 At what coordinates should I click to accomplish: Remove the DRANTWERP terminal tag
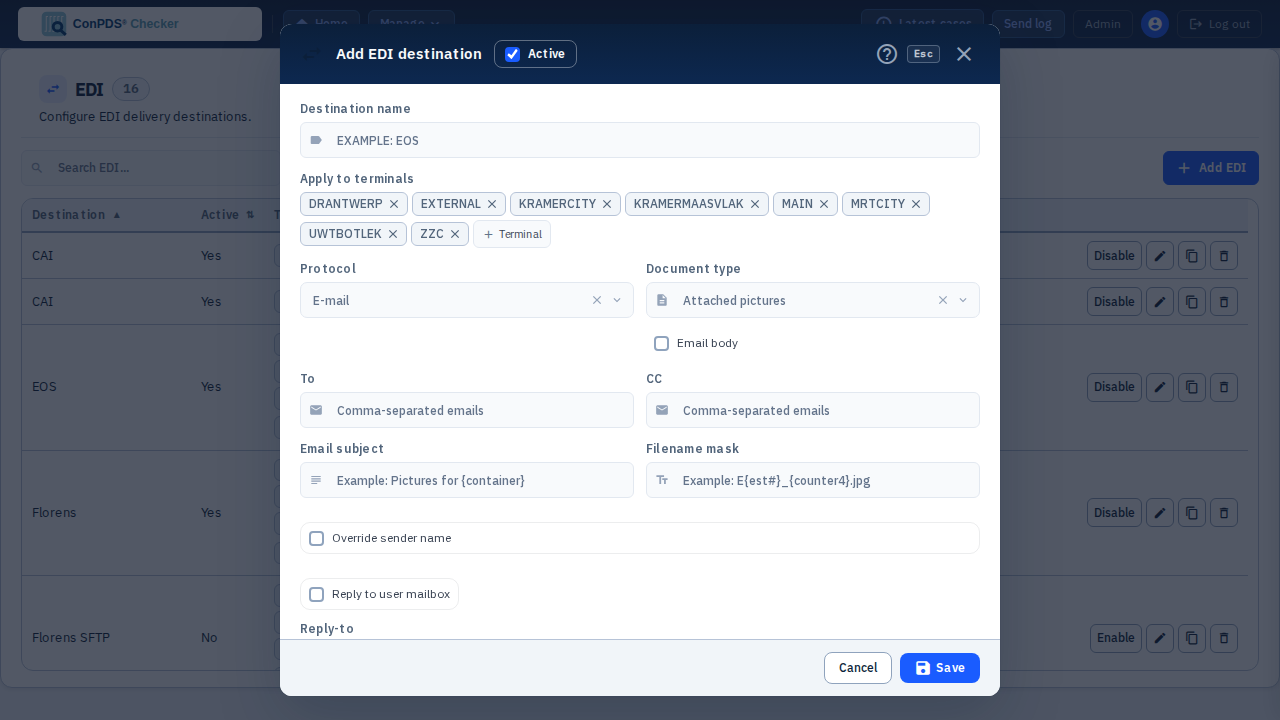pos(394,204)
